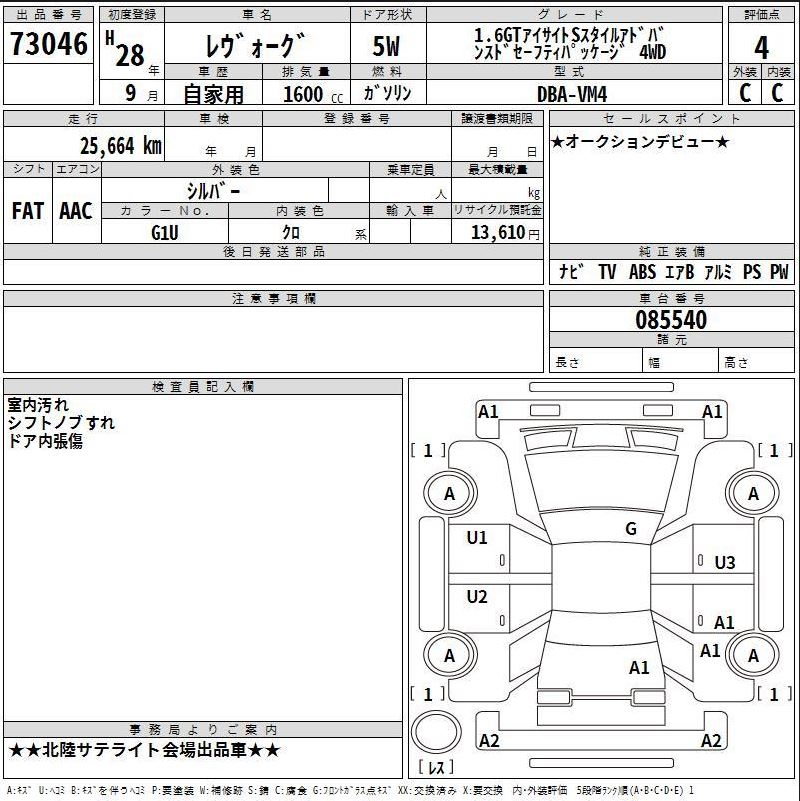Click the 登録番号 header
Screen dimensions: 800x801
click(357, 119)
